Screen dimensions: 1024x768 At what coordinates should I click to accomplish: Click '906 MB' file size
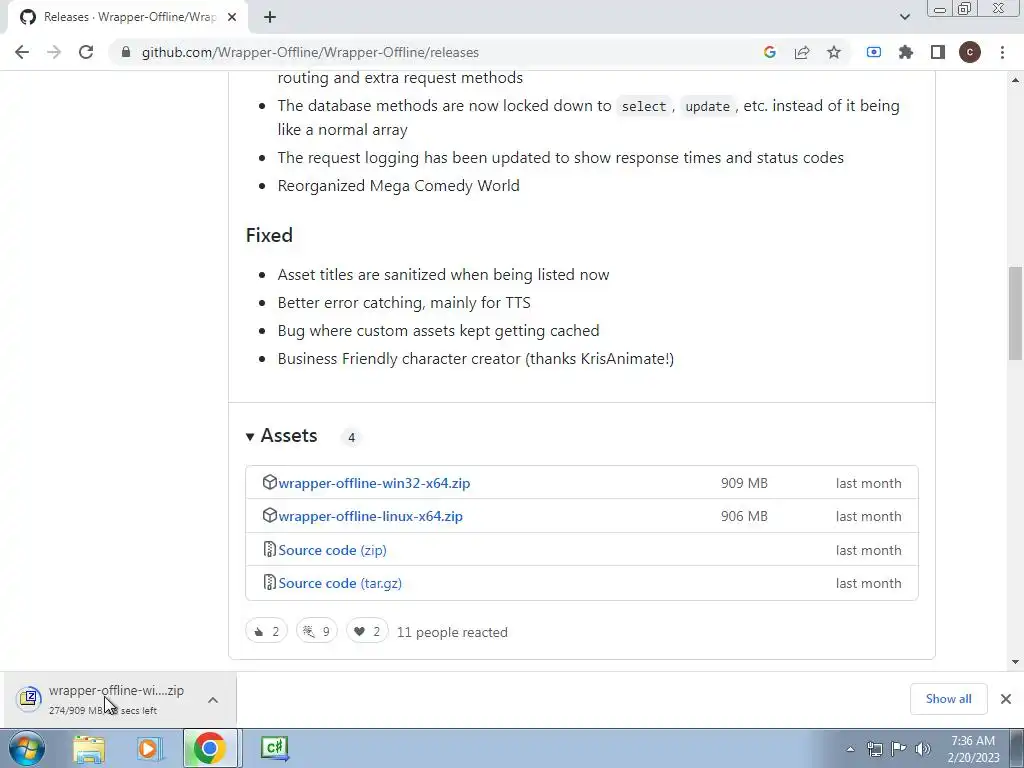coord(744,517)
